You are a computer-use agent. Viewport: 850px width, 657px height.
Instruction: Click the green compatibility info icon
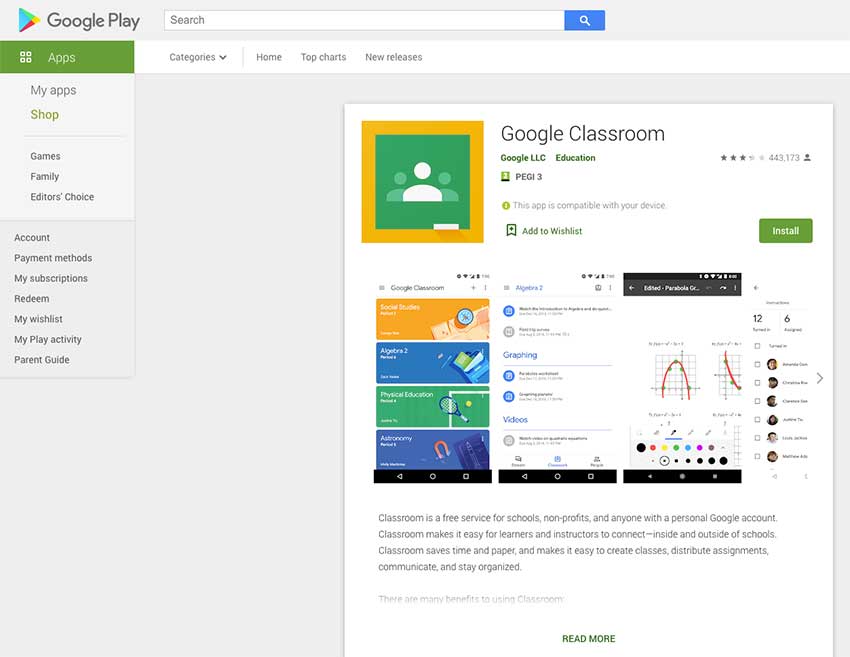click(506, 205)
